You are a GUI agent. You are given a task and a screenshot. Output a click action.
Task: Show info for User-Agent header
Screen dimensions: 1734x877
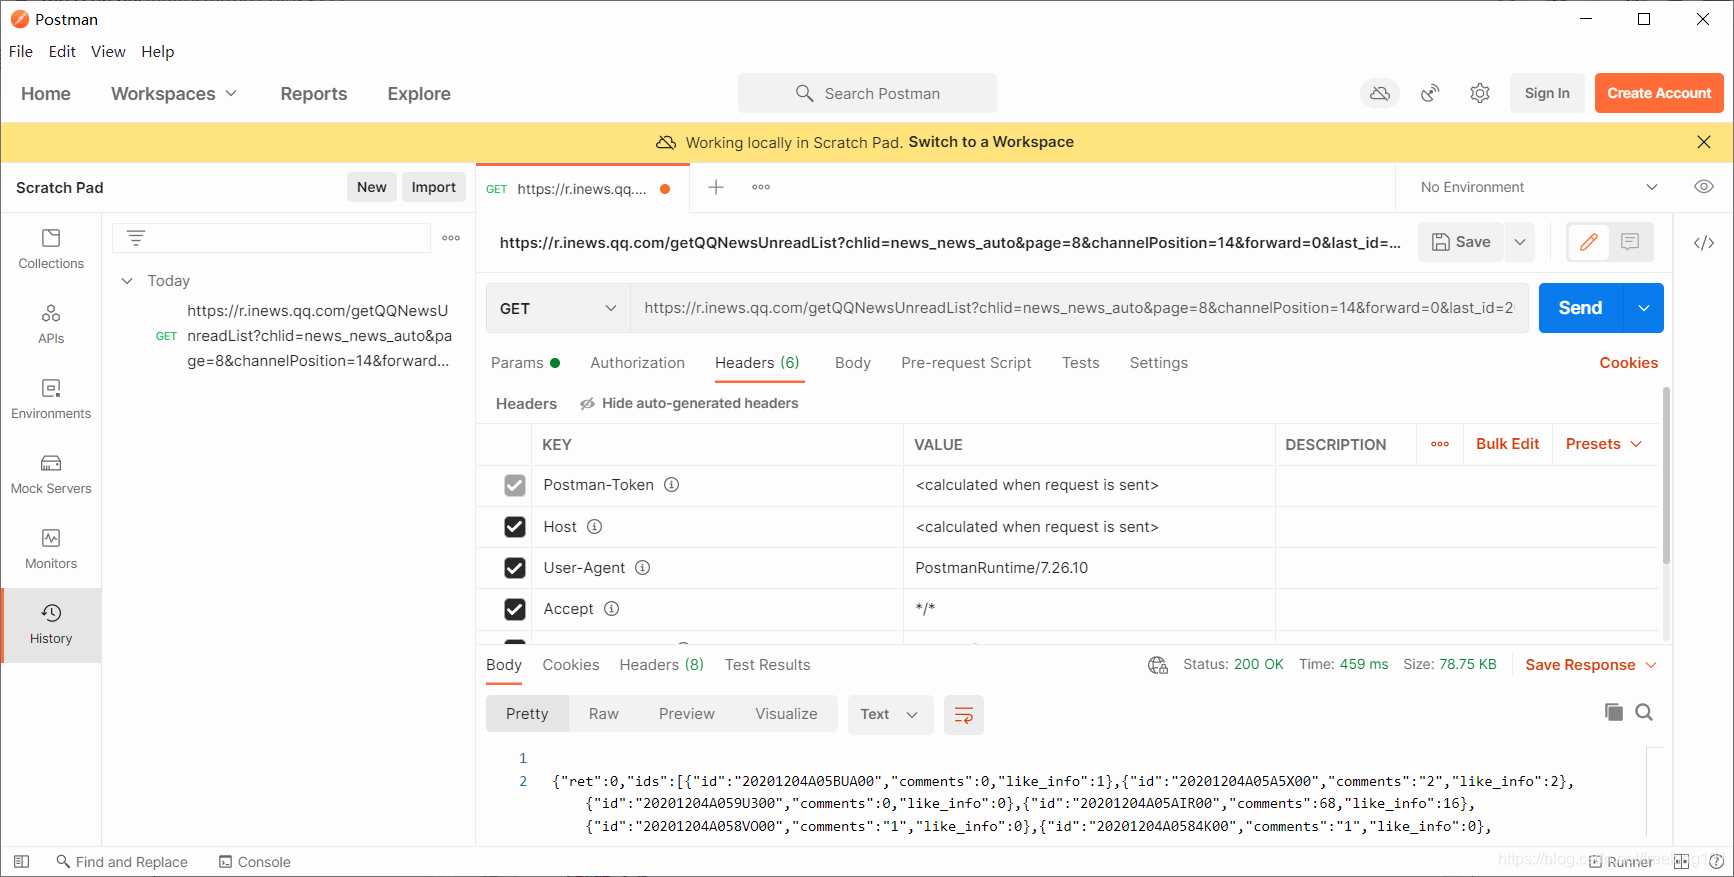(x=643, y=568)
